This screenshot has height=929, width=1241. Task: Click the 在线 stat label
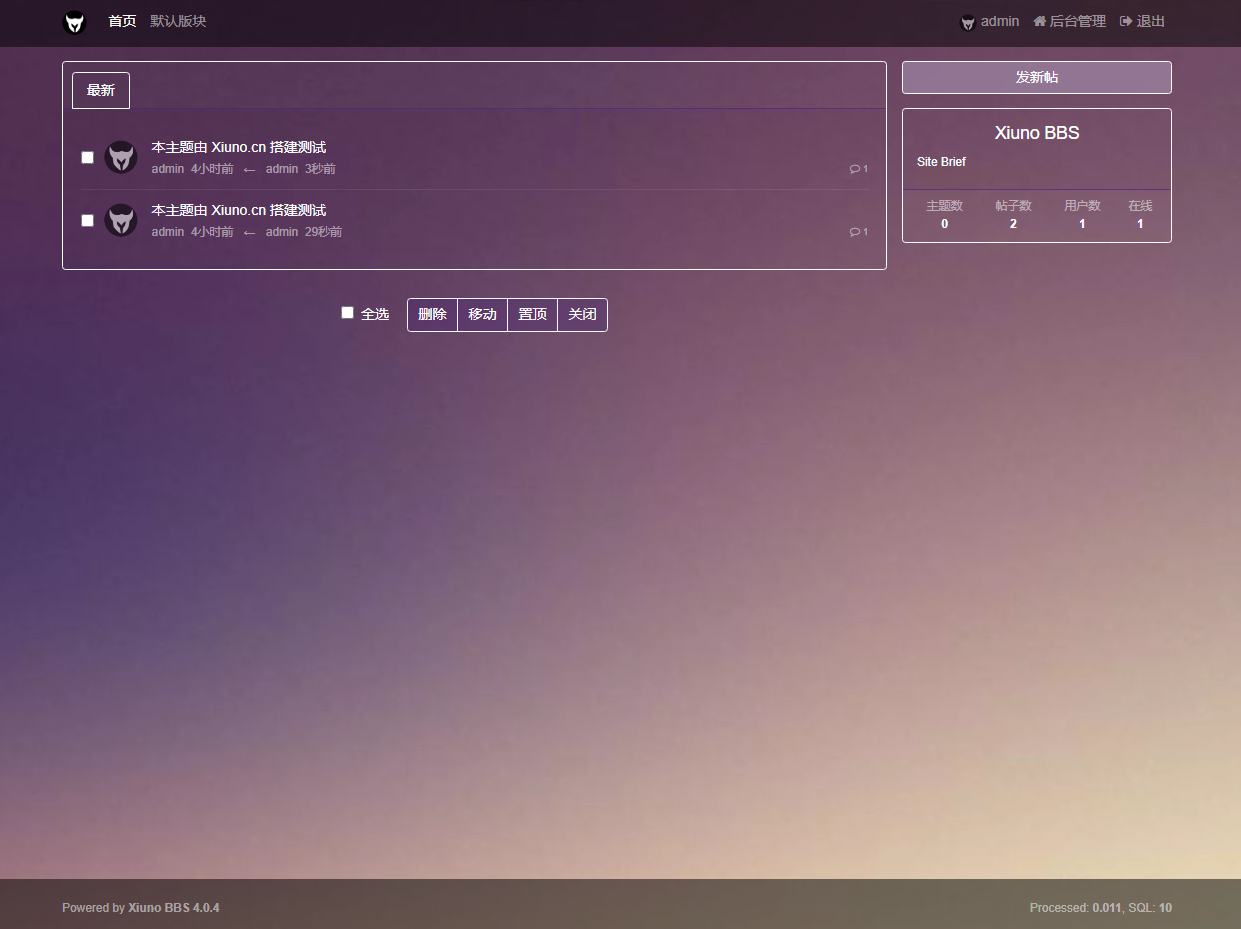click(1140, 206)
